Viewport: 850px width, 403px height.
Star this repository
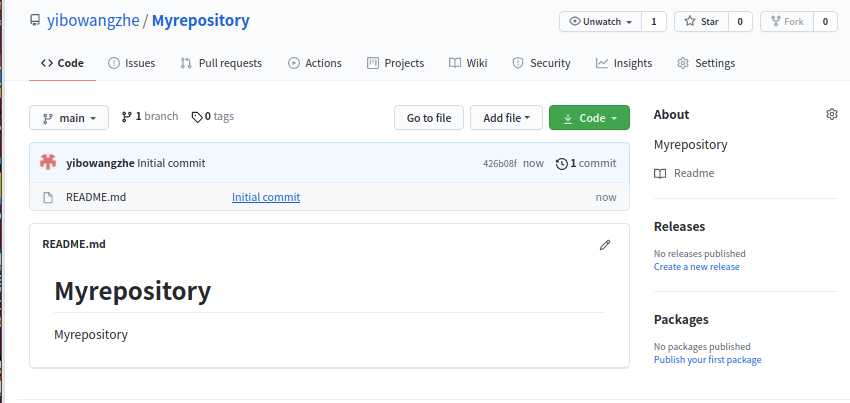pos(701,22)
